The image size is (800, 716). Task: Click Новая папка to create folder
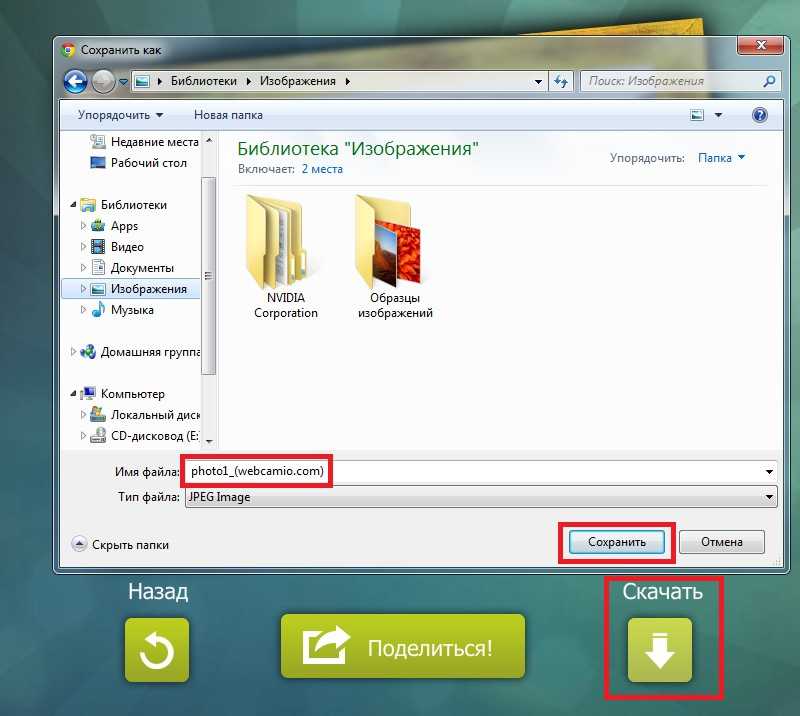228,115
